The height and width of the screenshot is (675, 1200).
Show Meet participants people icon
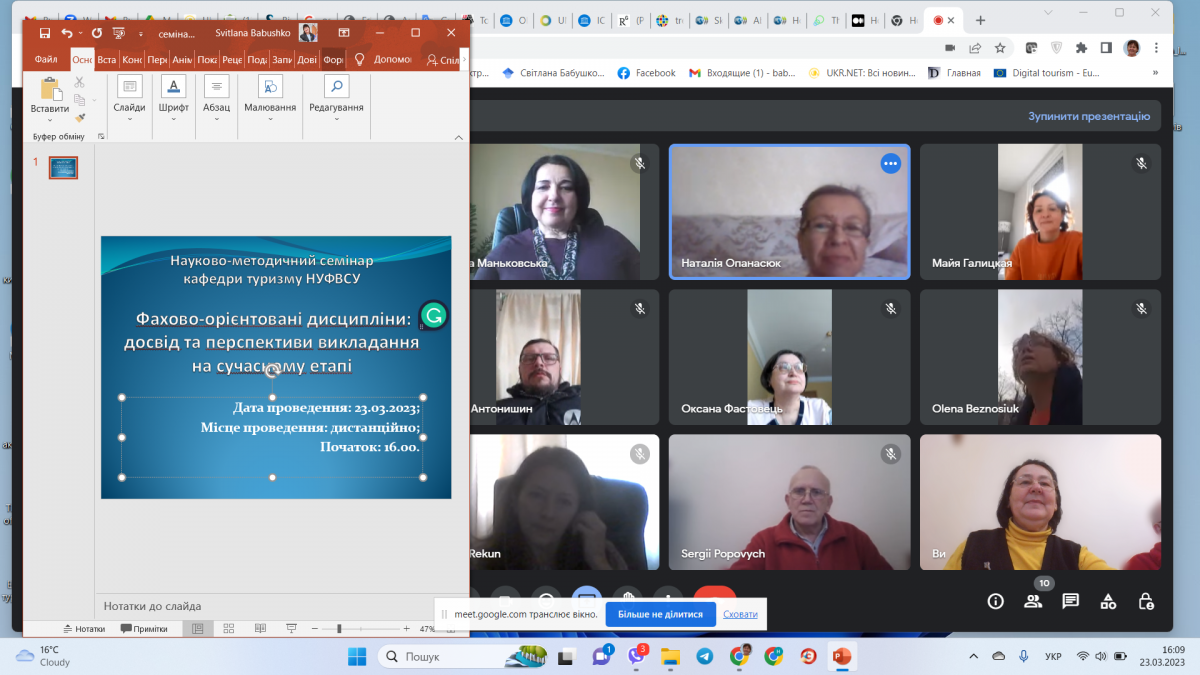[1033, 601]
